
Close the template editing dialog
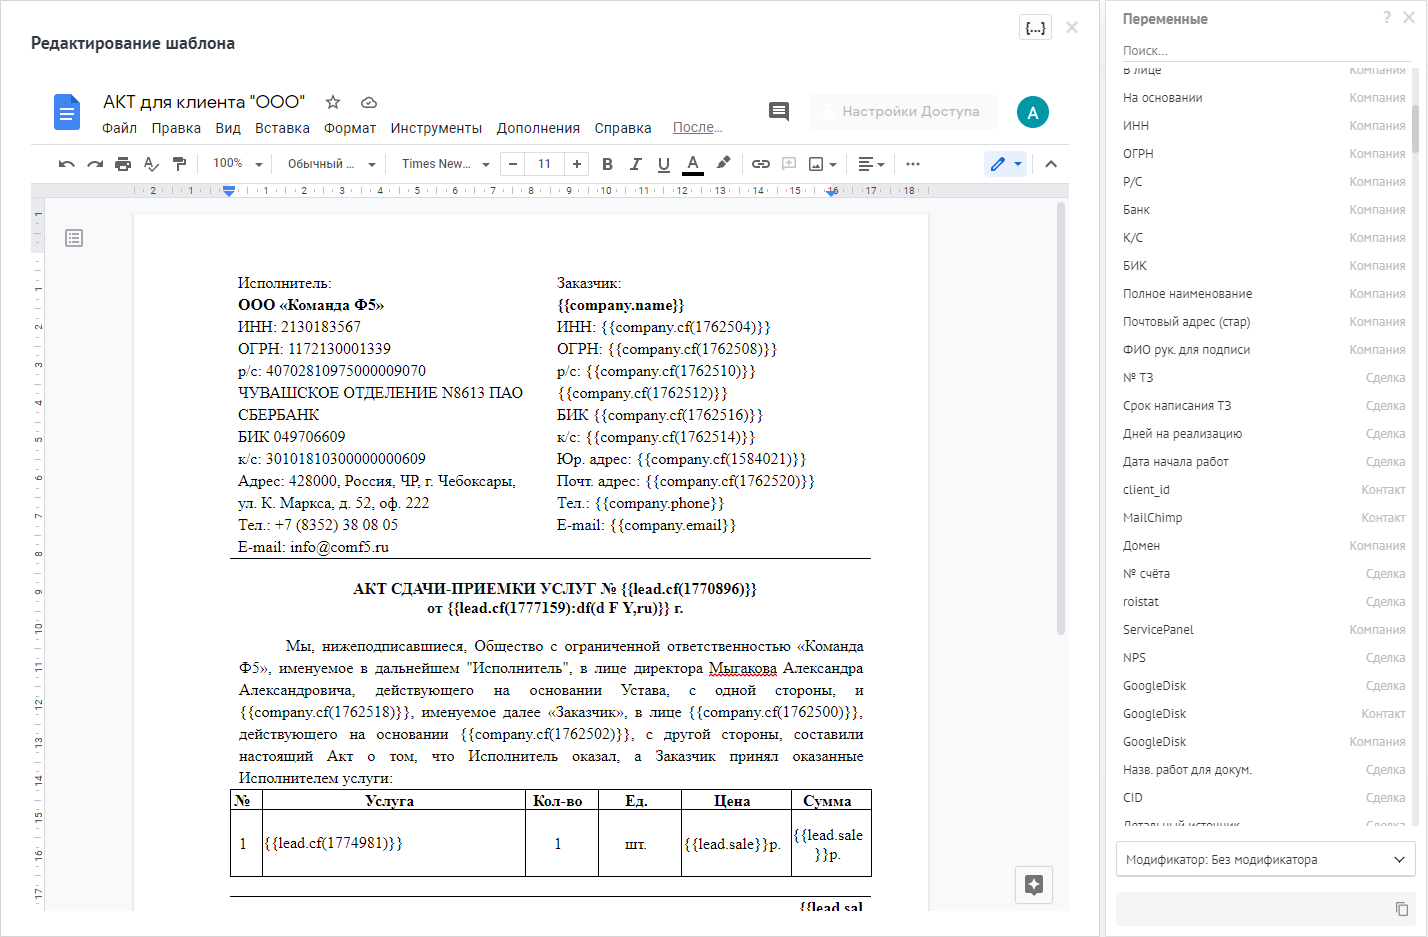(x=1072, y=27)
